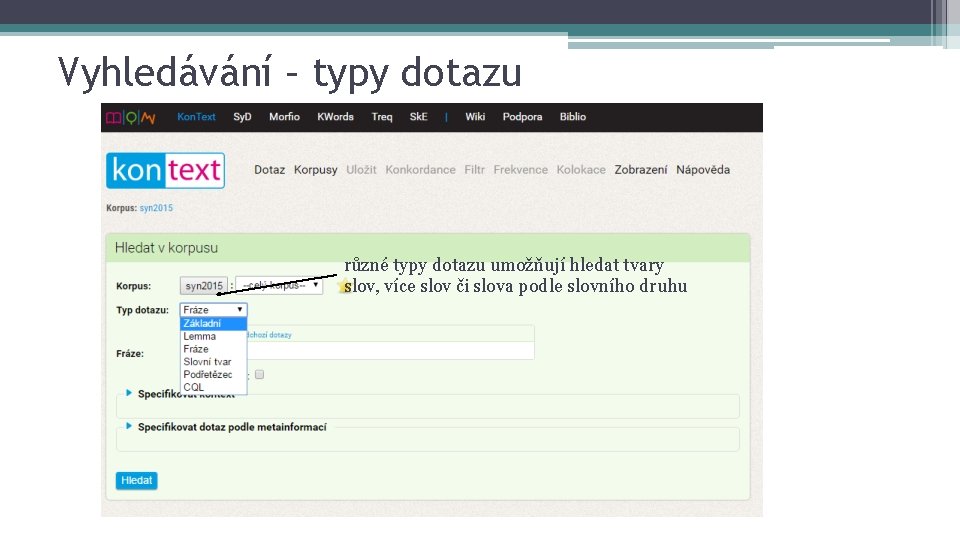Open the SkE tool link

pyautogui.click(x=418, y=117)
